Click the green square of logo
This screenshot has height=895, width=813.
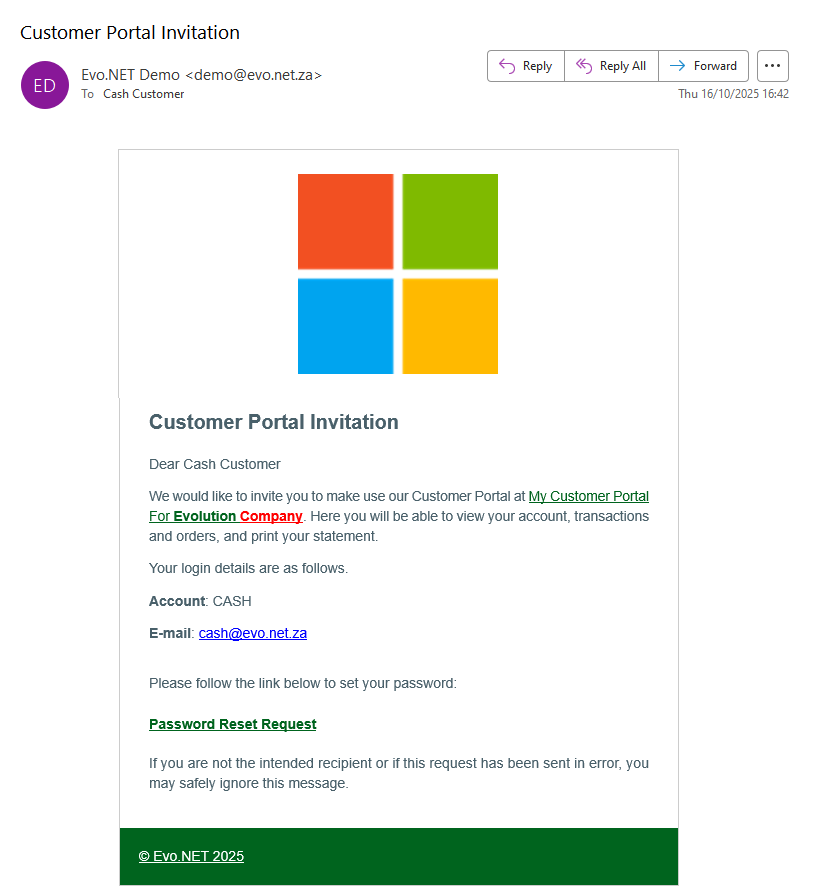tap(450, 222)
